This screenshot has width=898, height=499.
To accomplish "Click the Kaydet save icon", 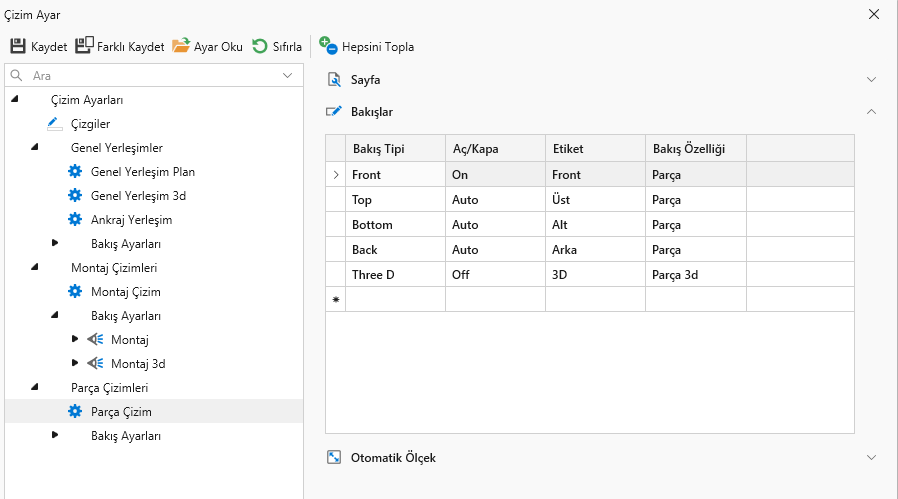I will tap(18, 46).
